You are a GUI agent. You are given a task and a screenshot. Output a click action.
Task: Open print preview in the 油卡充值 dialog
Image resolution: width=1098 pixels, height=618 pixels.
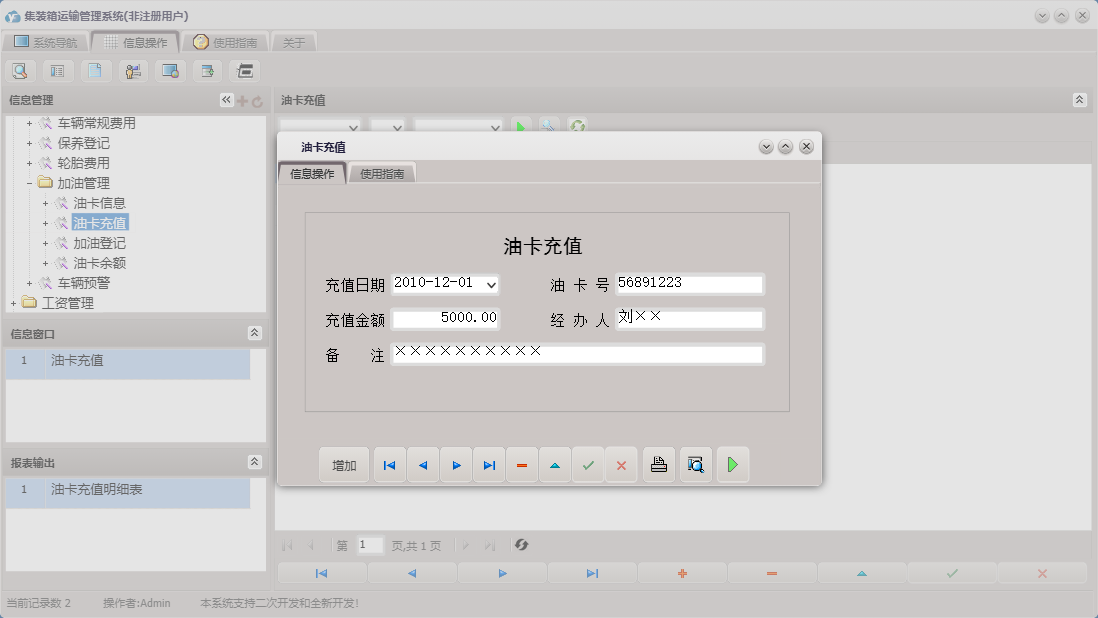pos(695,464)
